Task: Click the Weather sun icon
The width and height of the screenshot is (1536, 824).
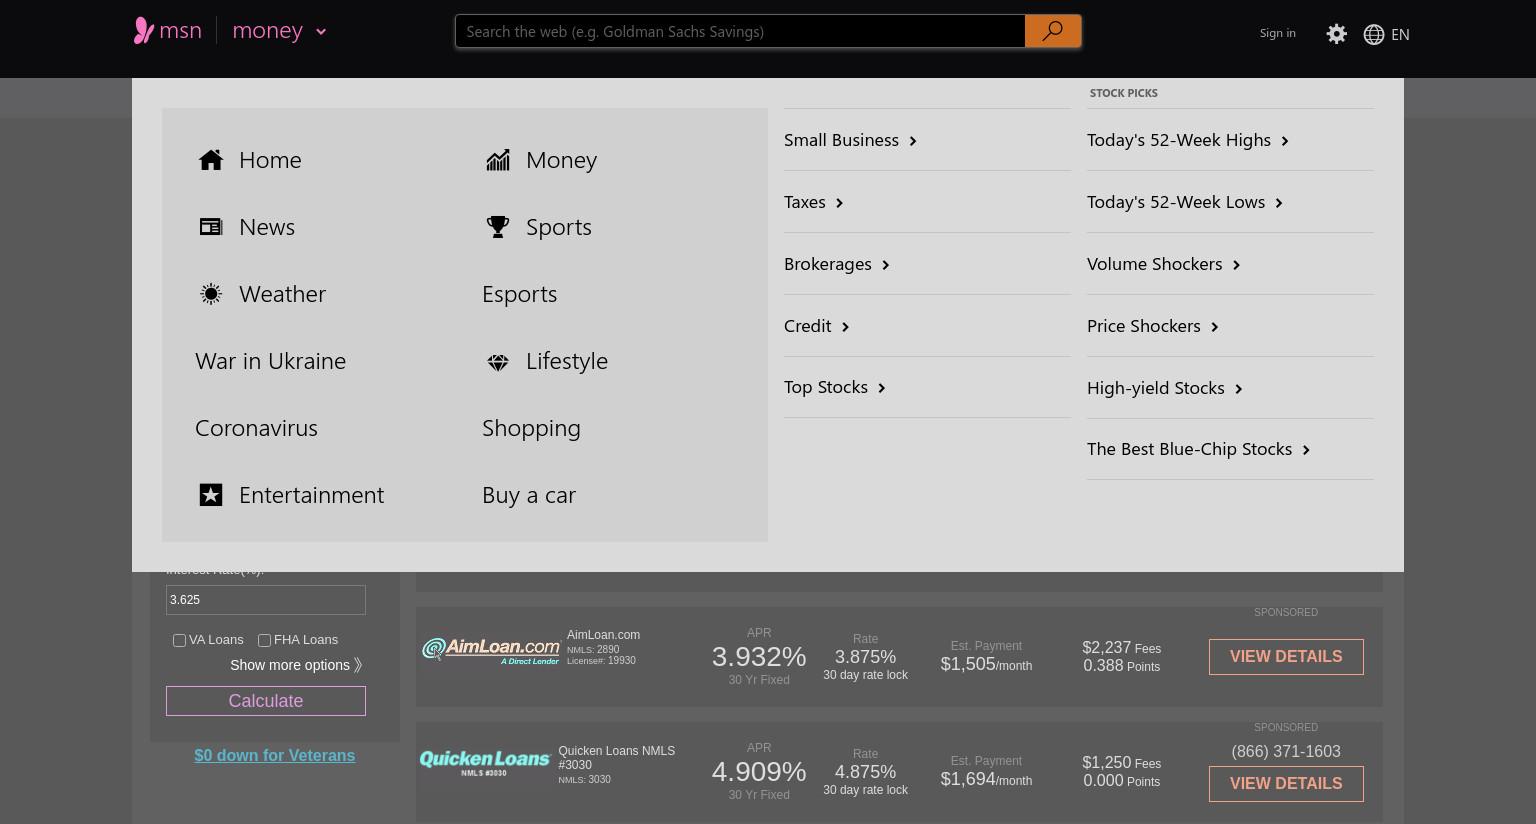Action: point(210,294)
